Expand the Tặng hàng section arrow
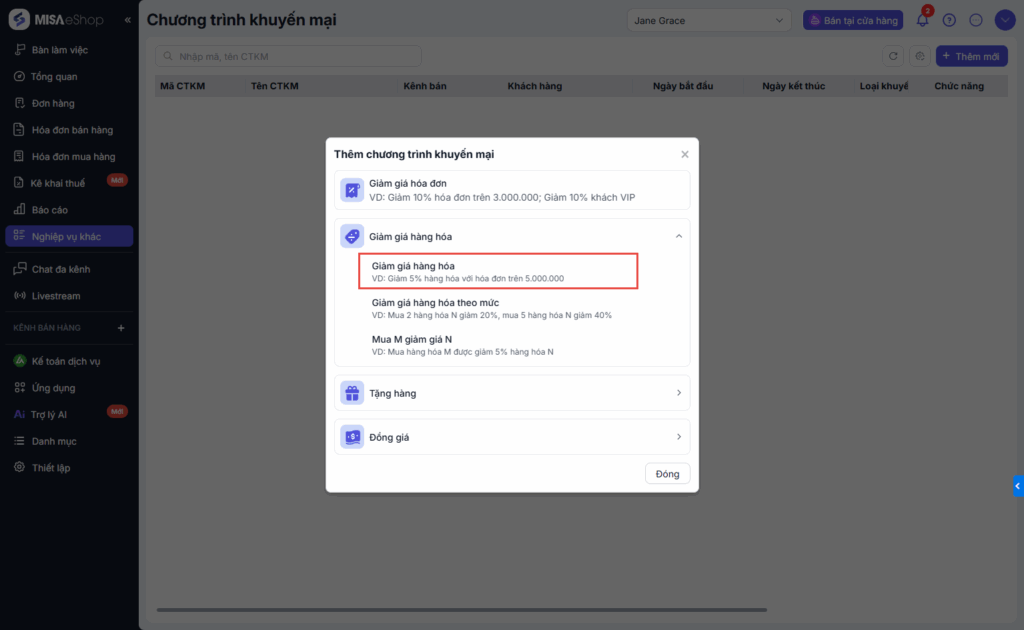1024x630 pixels. click(679, 393)
